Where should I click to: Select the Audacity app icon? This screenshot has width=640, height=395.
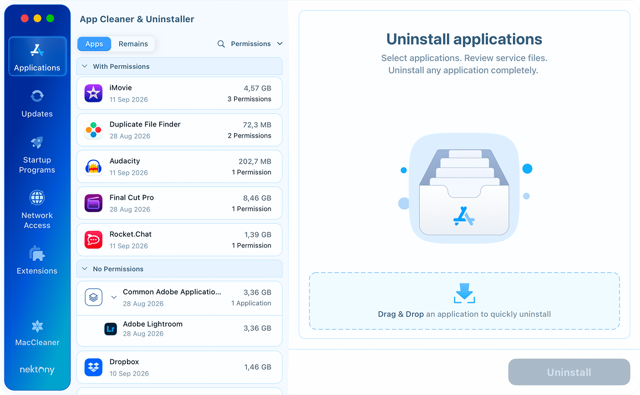[93, 166]
